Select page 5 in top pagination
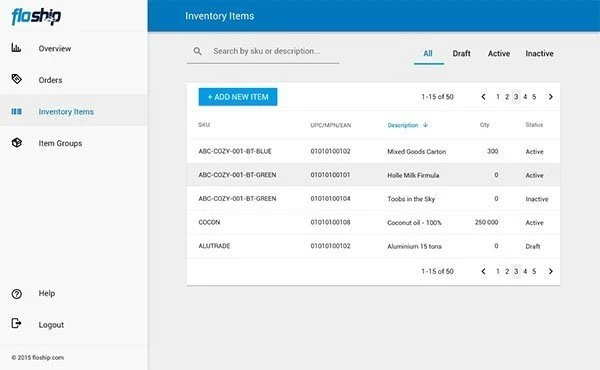The image size is (600, 370). [x=534, y=97]
